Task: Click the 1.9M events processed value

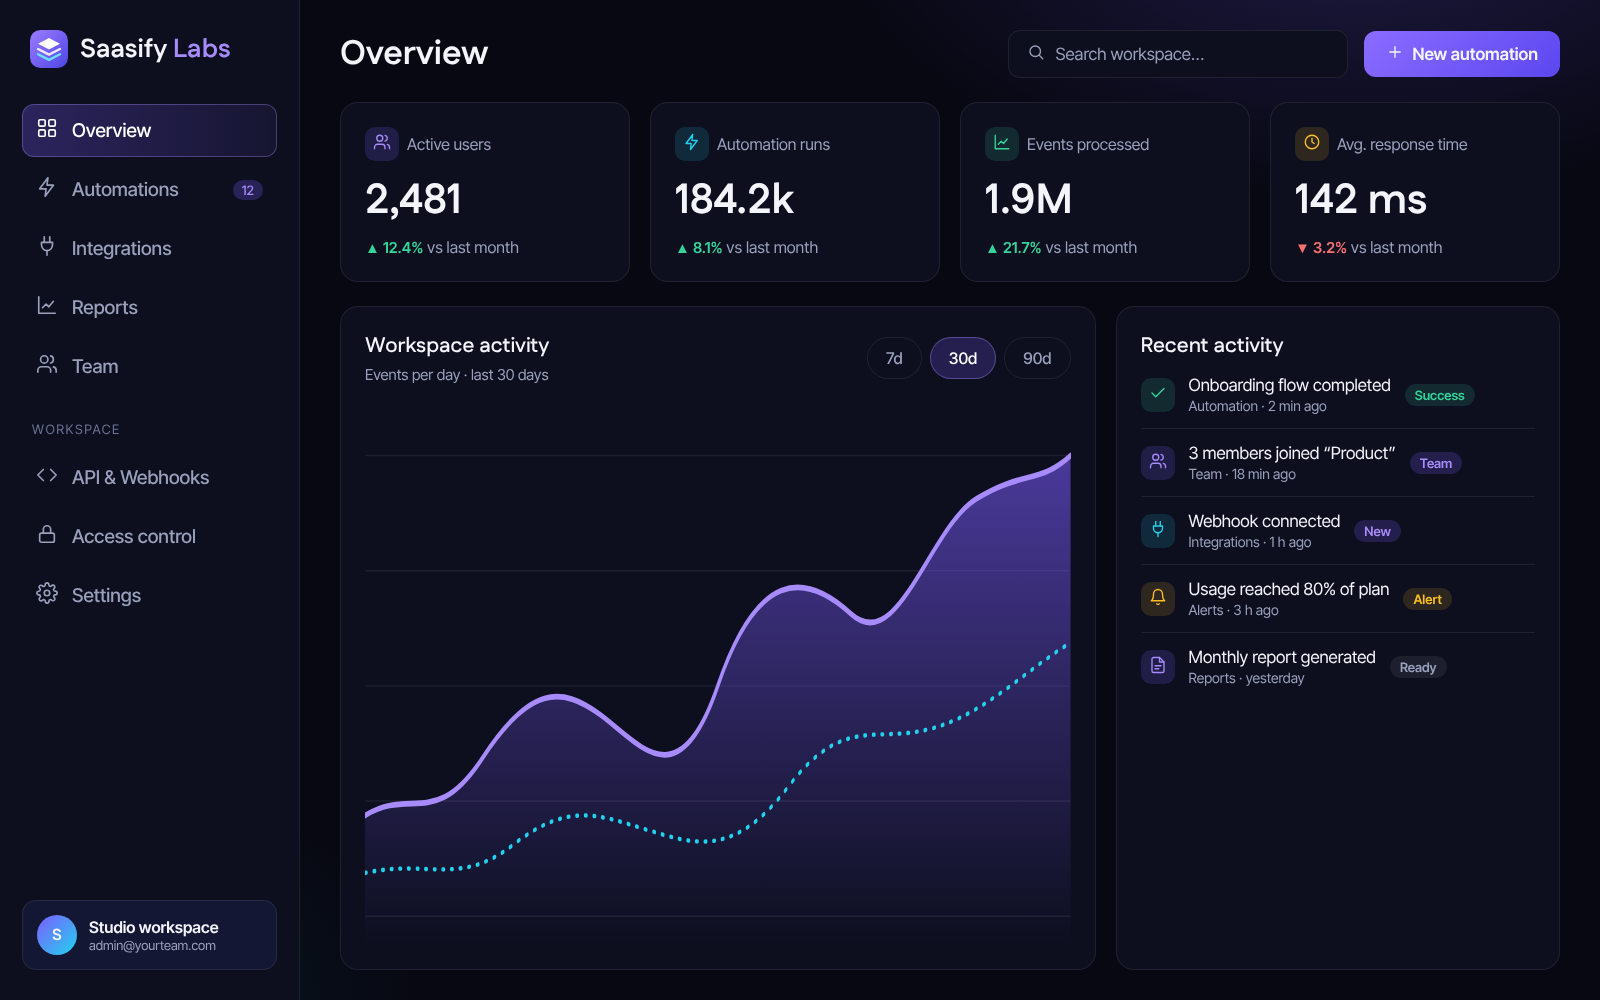Action: (x=1028, y=199)
